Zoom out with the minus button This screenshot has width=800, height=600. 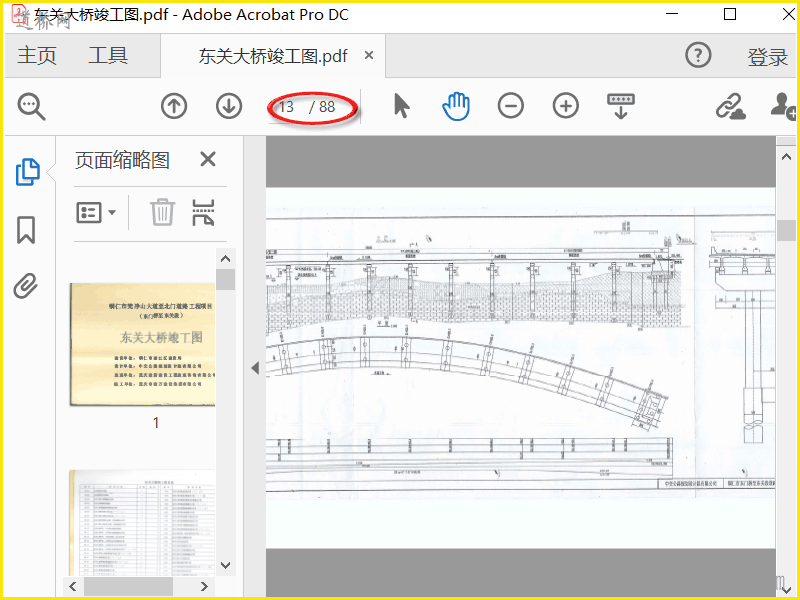point(511,106)
